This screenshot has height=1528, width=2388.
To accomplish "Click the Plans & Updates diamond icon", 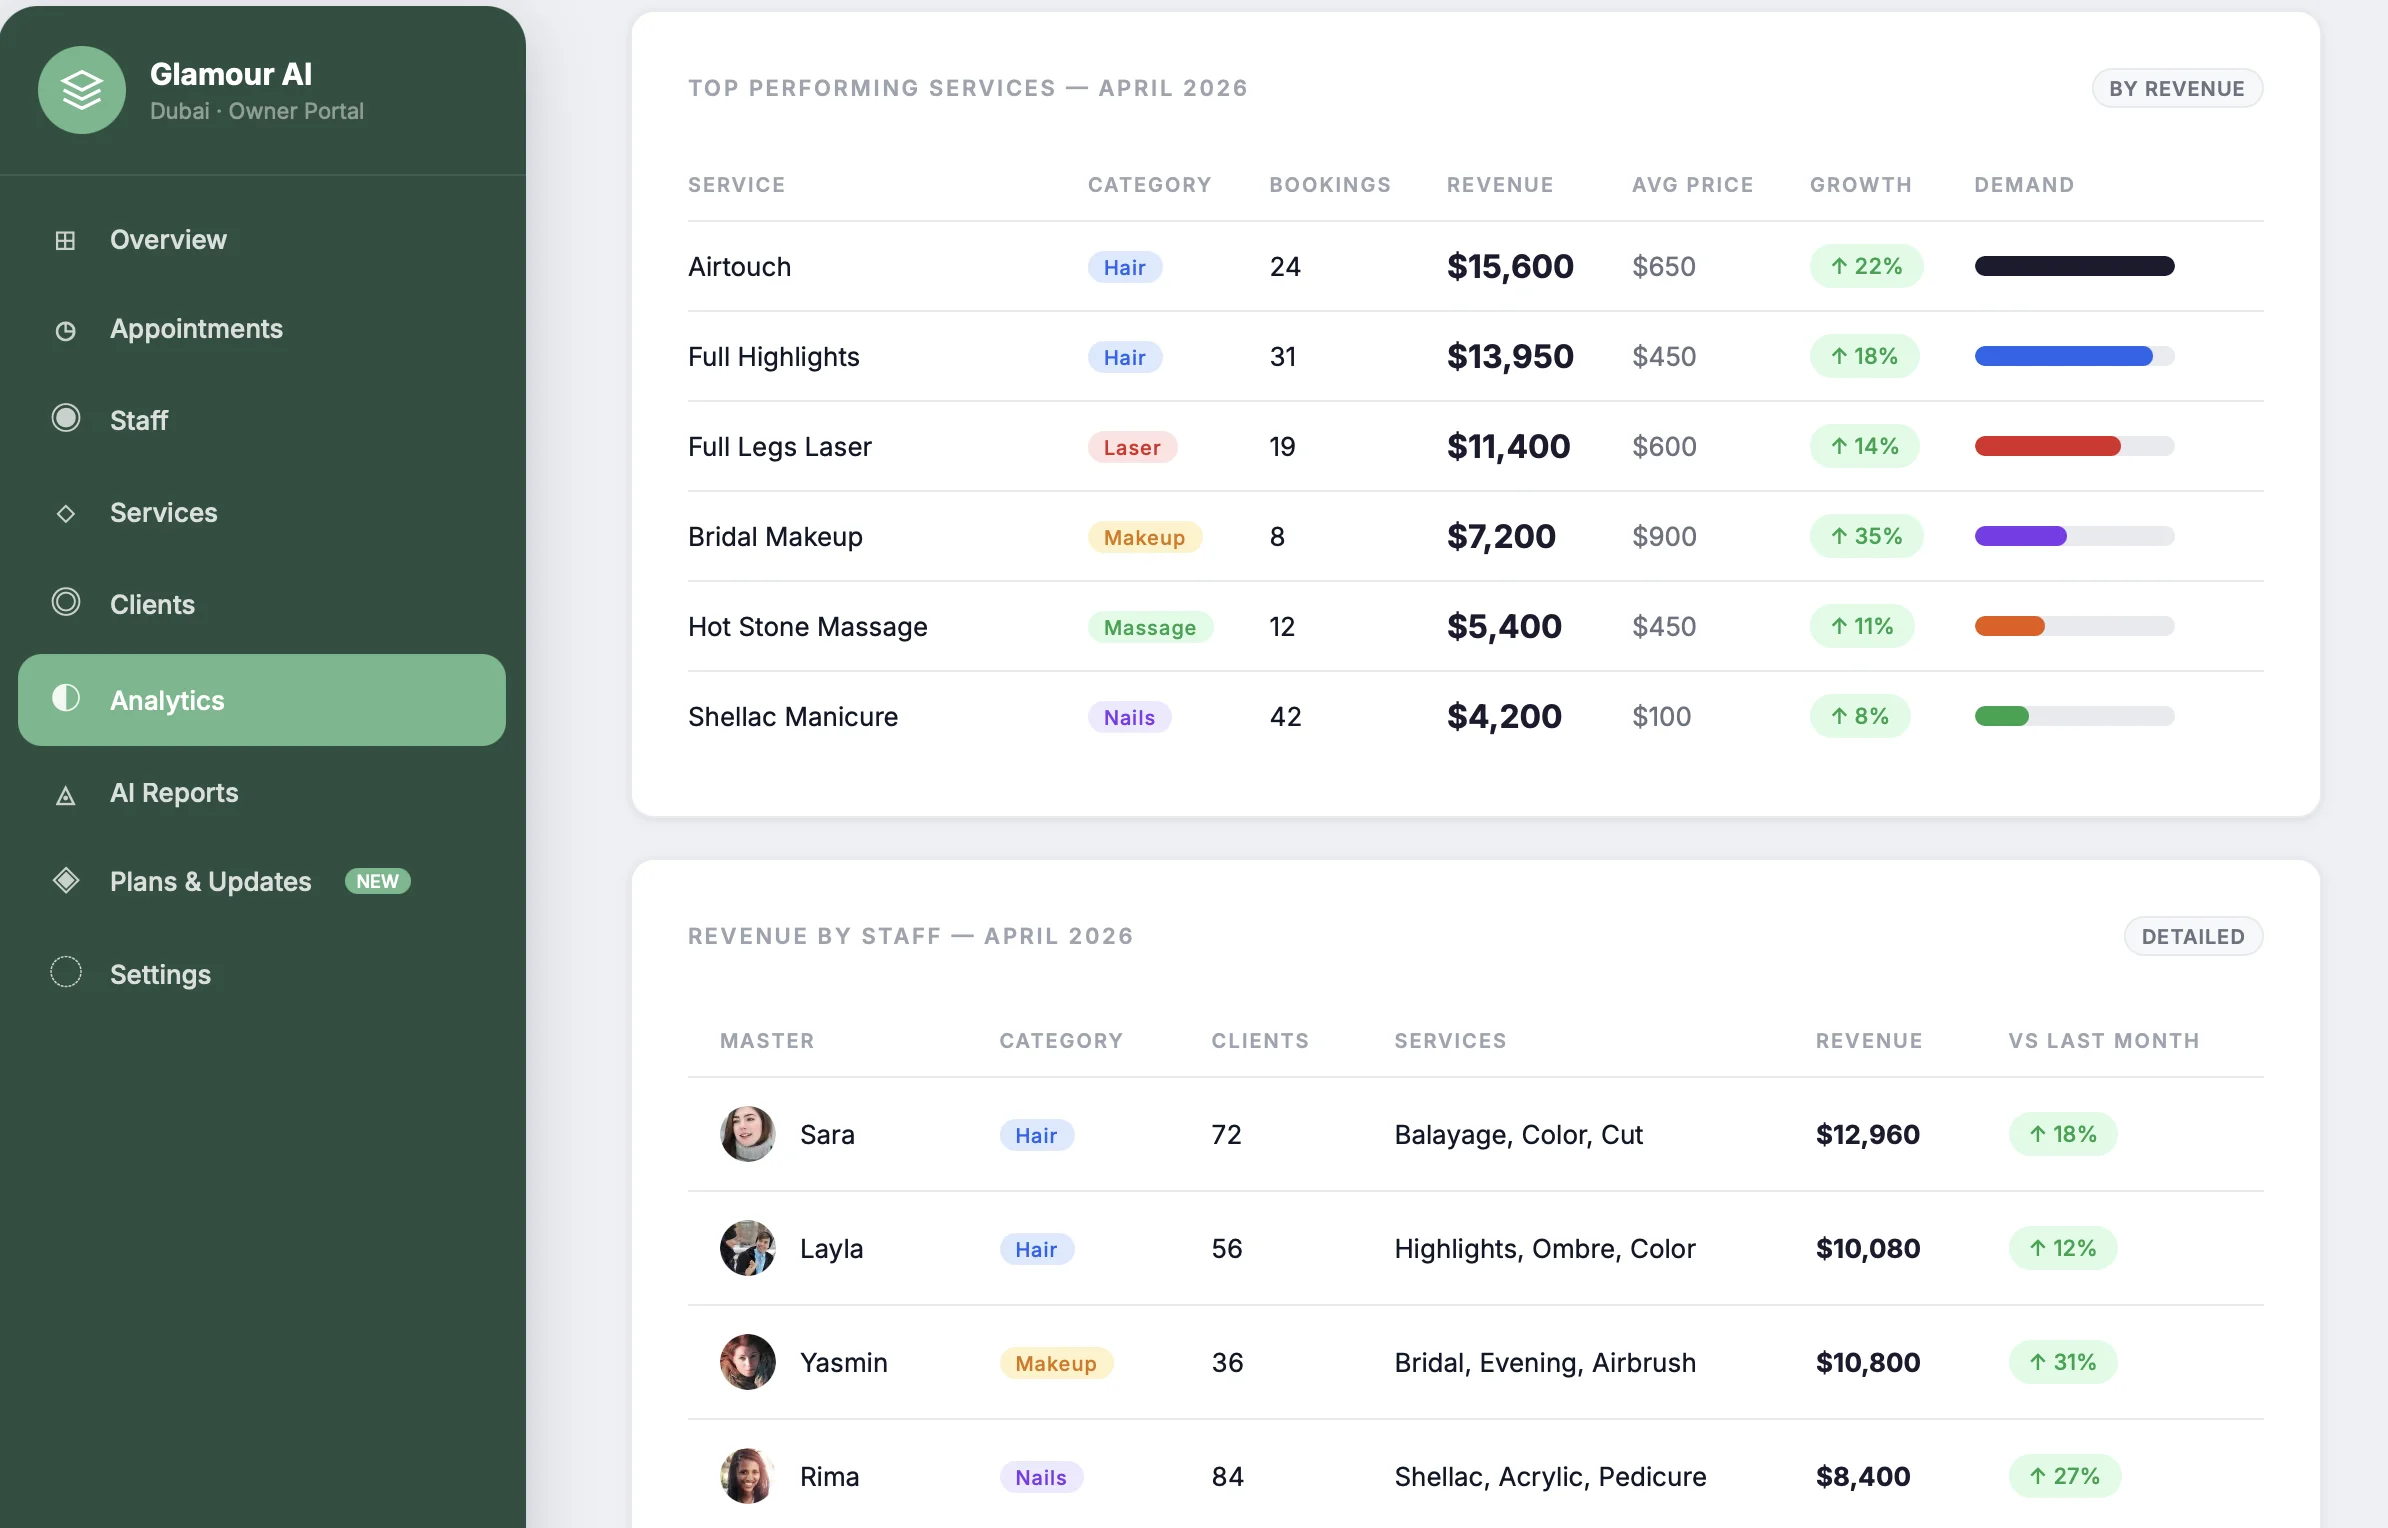I will click(x=65, y=880).
